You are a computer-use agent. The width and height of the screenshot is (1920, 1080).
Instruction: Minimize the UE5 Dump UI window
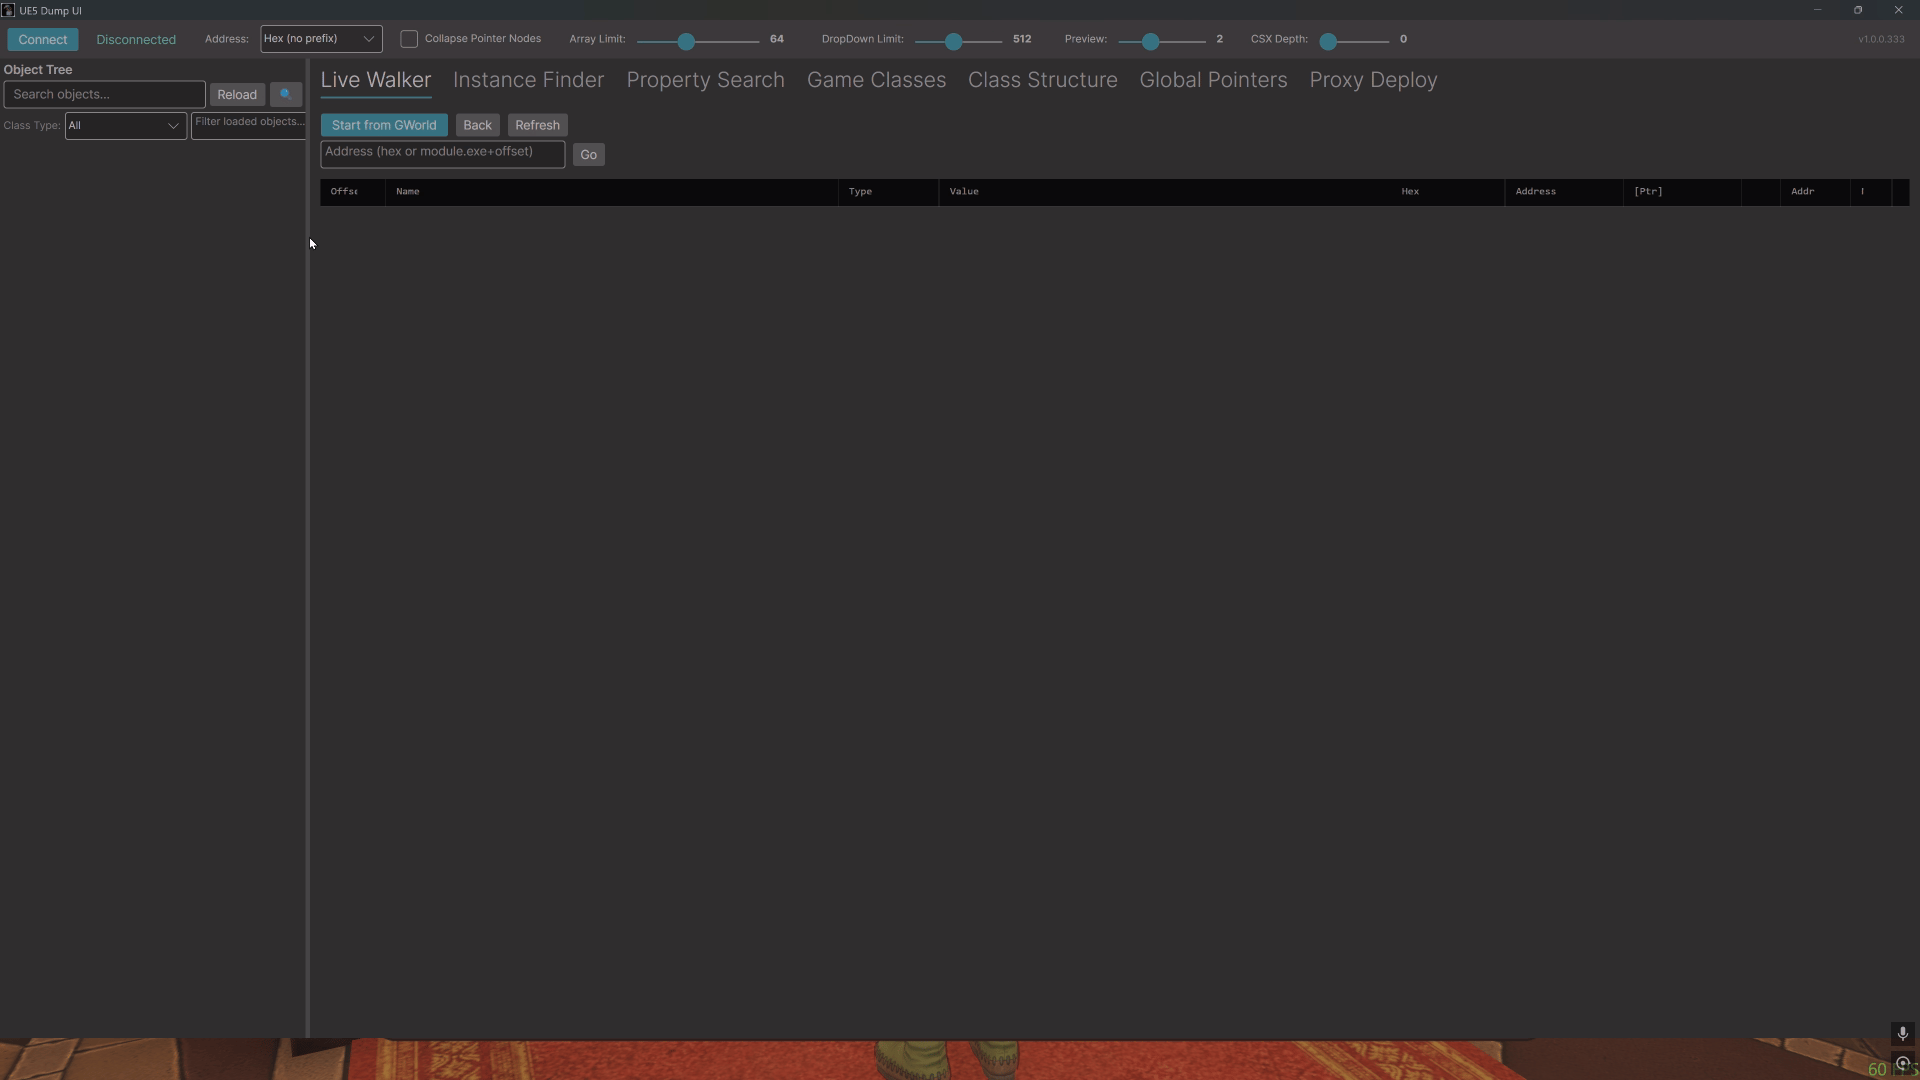tap(1817, 10)
